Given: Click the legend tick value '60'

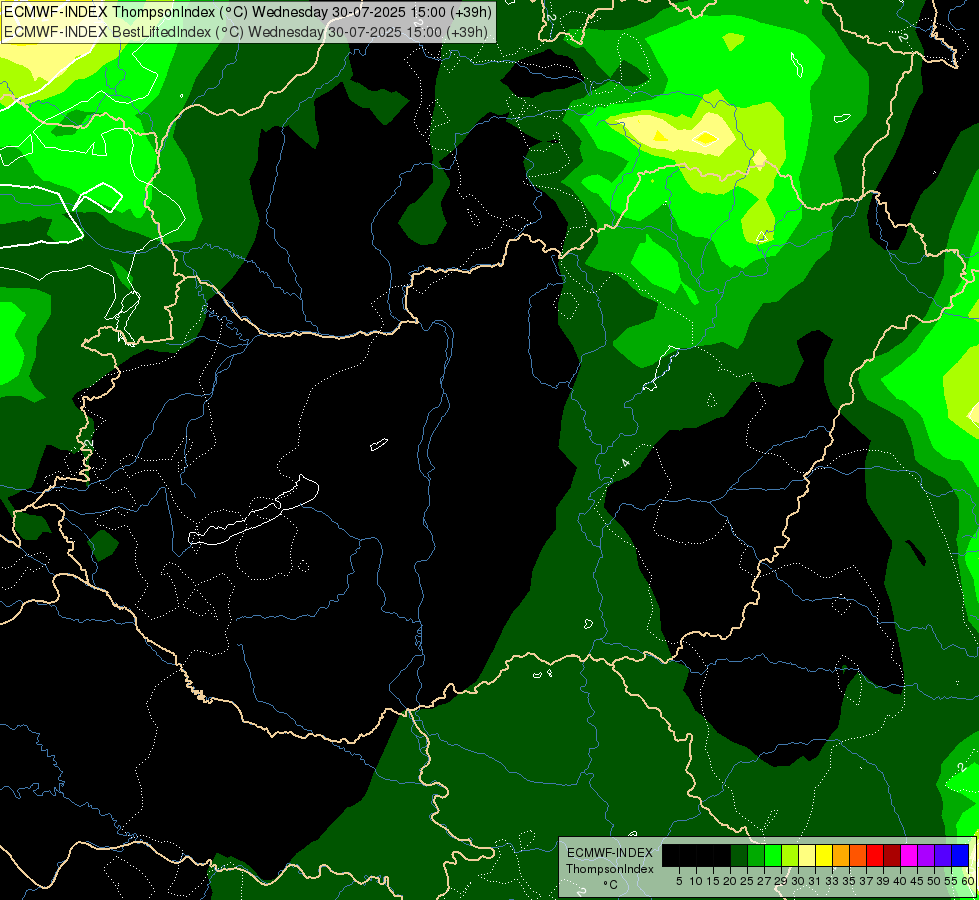Looking at the screenshot, I should coord(968,881).
